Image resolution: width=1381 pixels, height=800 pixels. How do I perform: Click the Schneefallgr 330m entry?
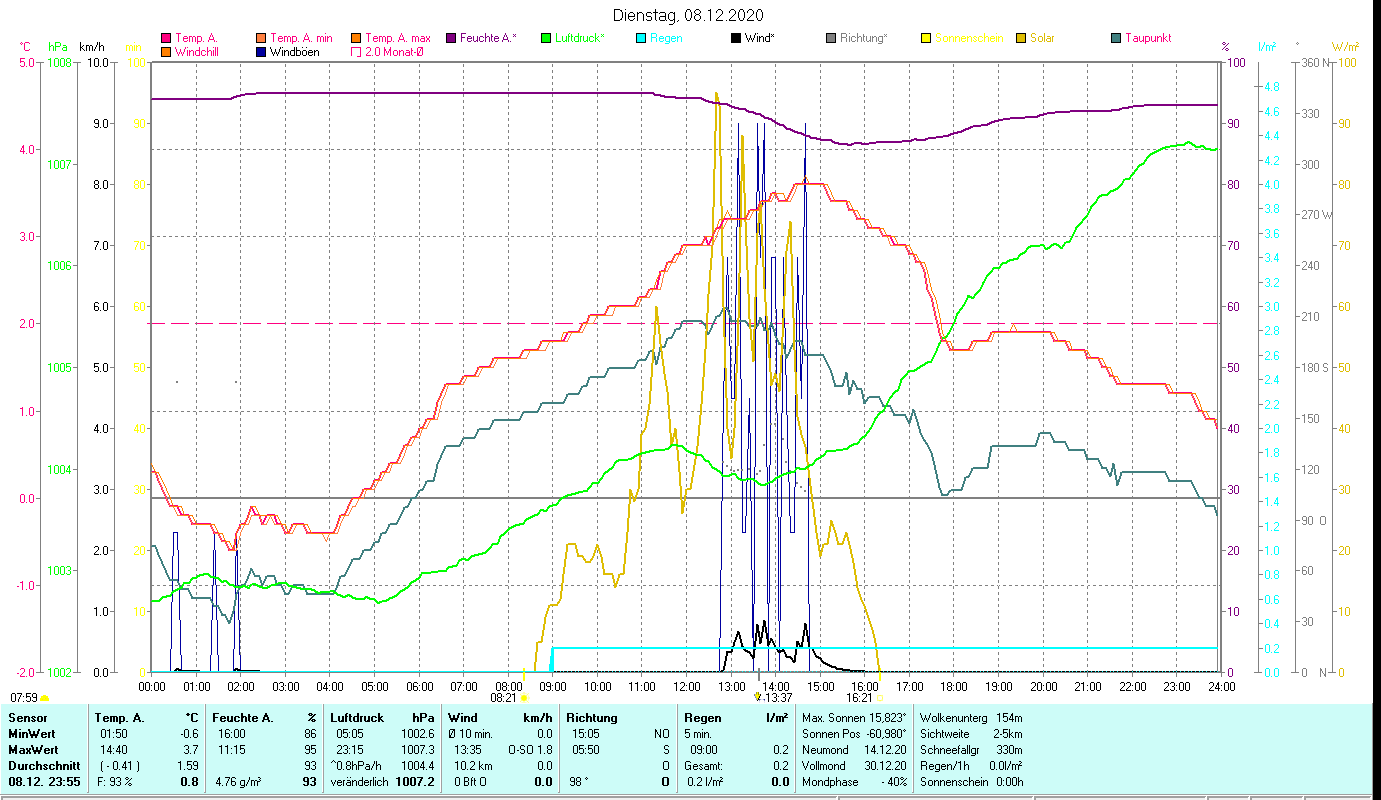coord(970,749)
